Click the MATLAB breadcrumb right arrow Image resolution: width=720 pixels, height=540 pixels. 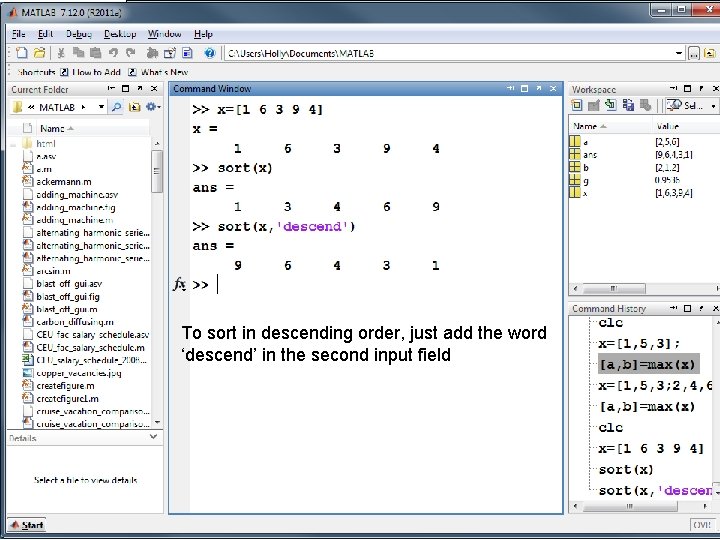pos(84,107)
